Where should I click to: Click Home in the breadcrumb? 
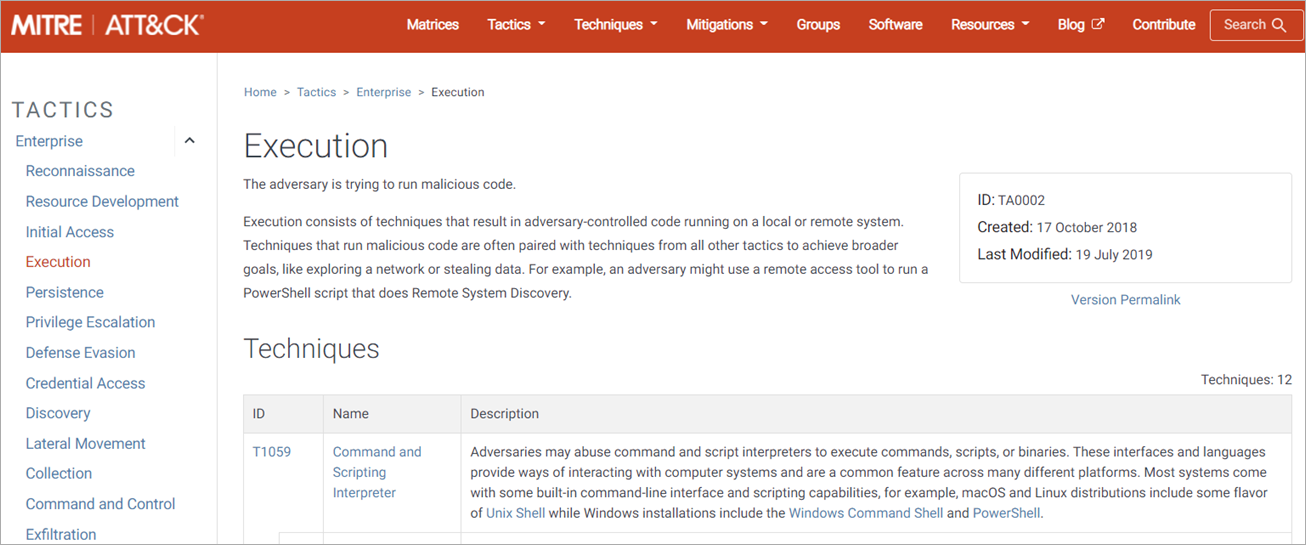(260, 92)
